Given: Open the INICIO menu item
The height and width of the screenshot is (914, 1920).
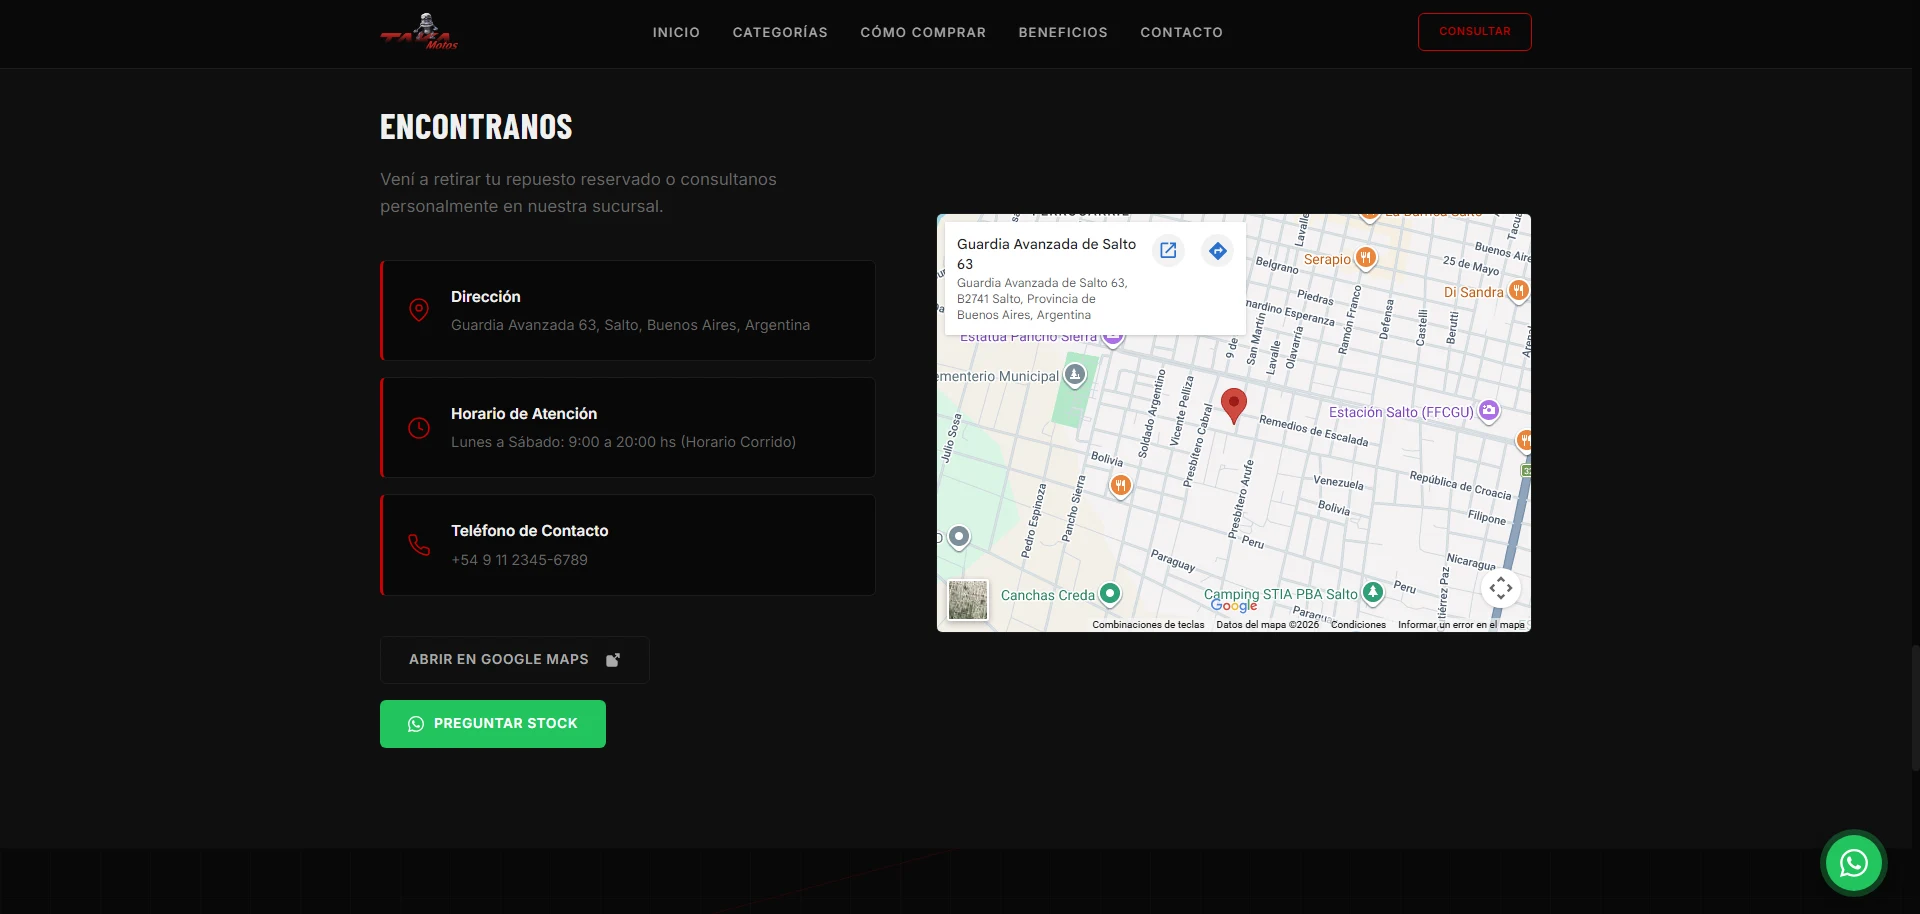Looking at the screenshot, I should point(676,32).
